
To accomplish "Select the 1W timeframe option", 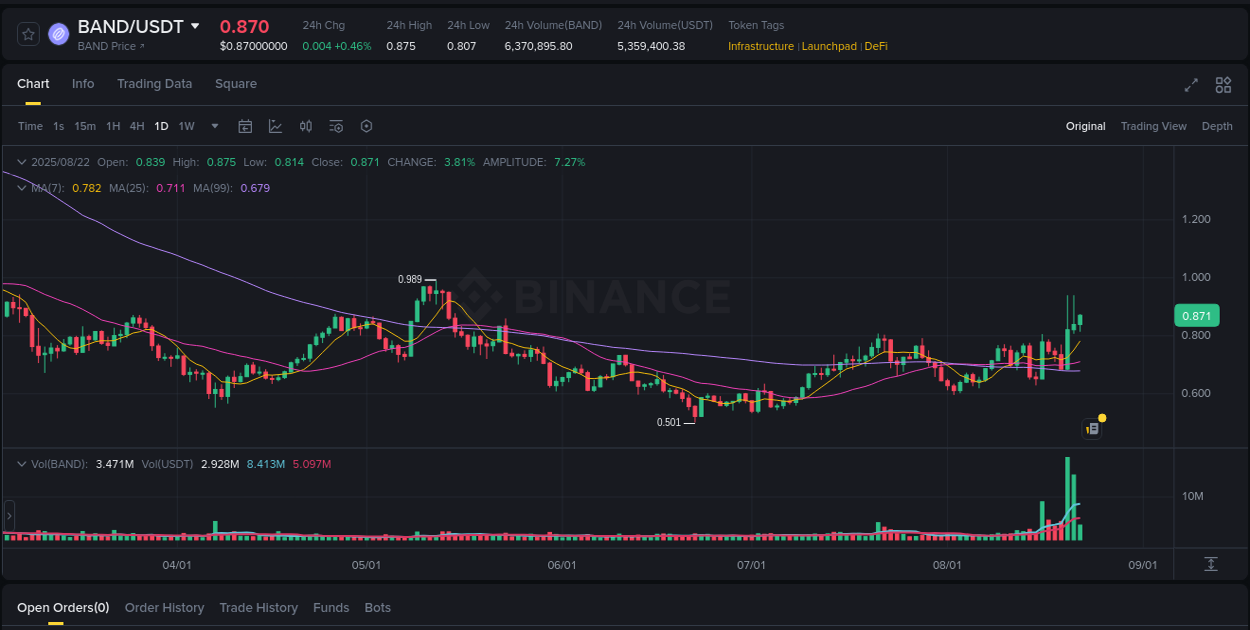I will pyautogui.click(x=186, y=126).
